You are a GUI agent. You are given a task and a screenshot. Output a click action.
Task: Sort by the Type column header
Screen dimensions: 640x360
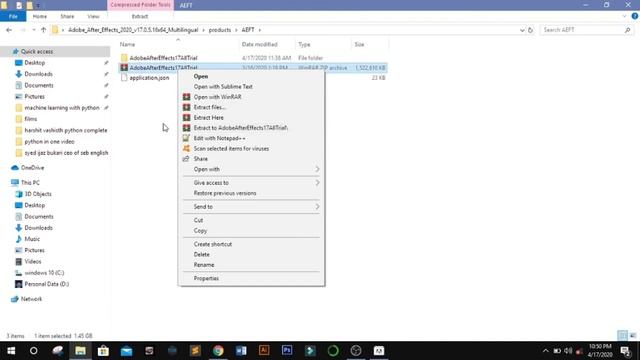(x=322, y=44)
